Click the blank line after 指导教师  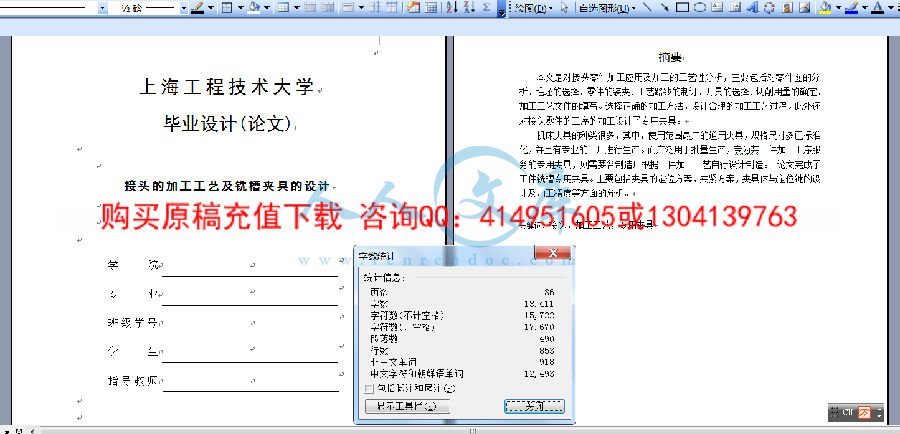250,385
